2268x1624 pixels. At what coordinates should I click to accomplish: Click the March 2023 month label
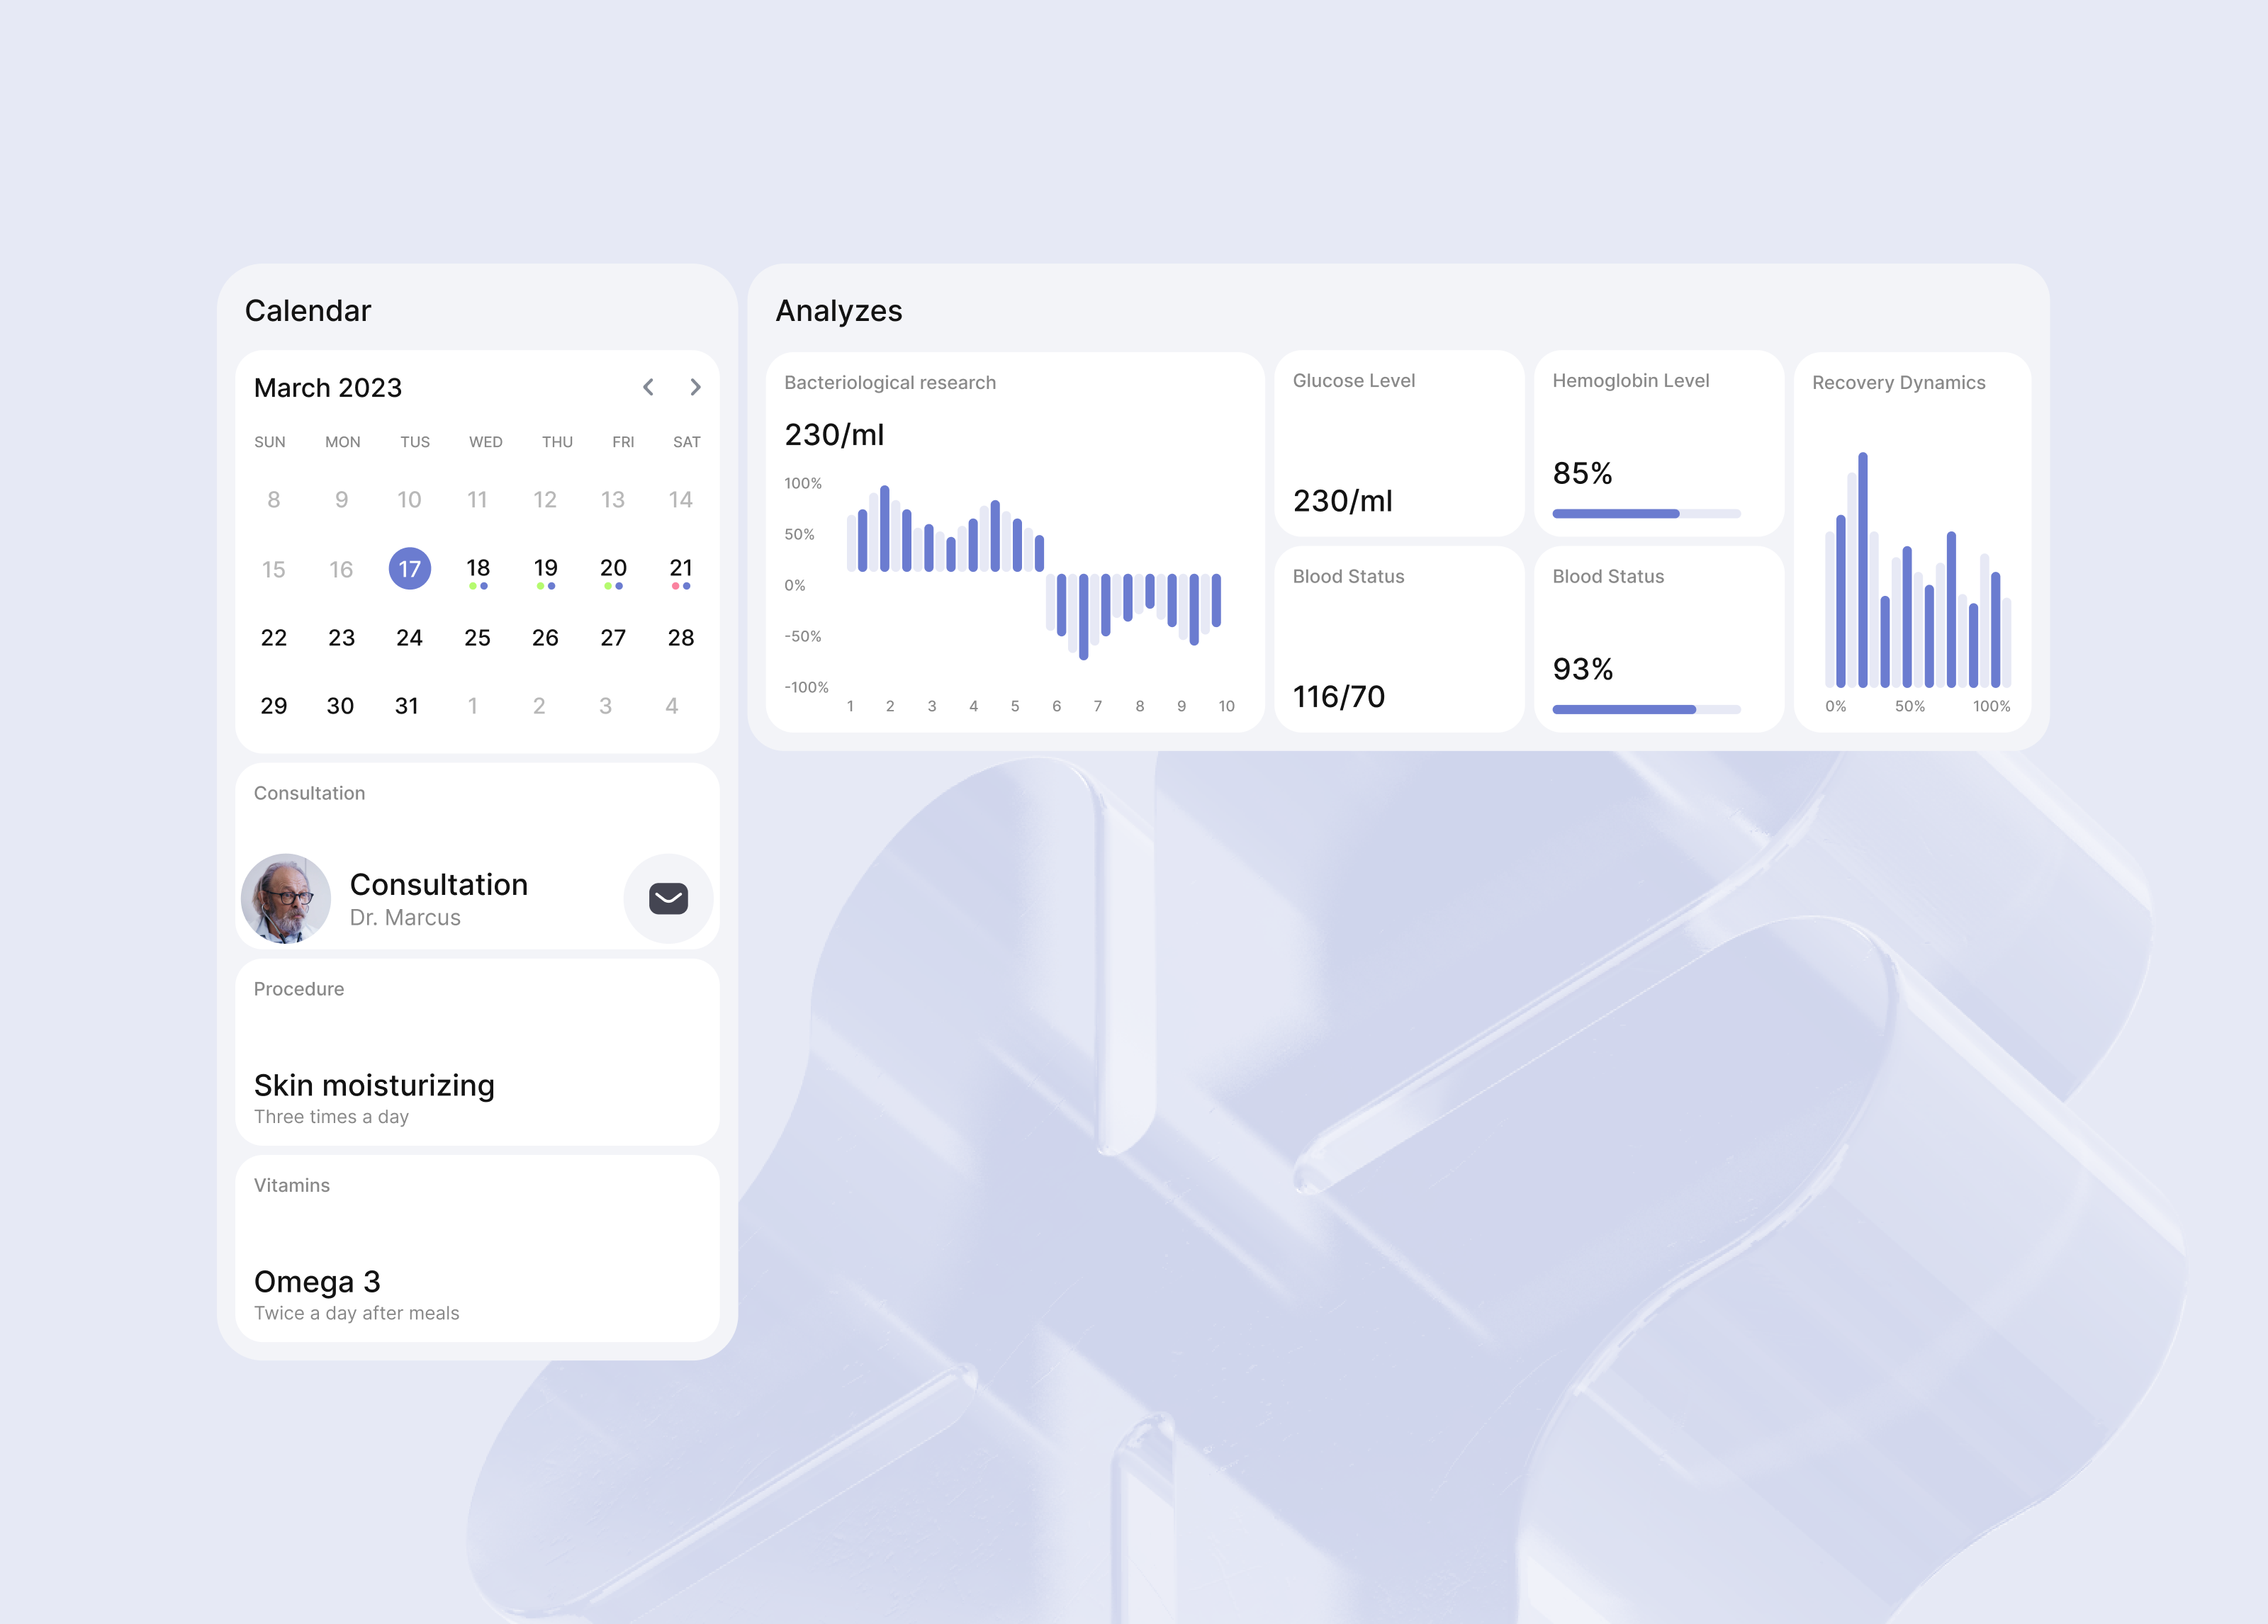point(328,388)
